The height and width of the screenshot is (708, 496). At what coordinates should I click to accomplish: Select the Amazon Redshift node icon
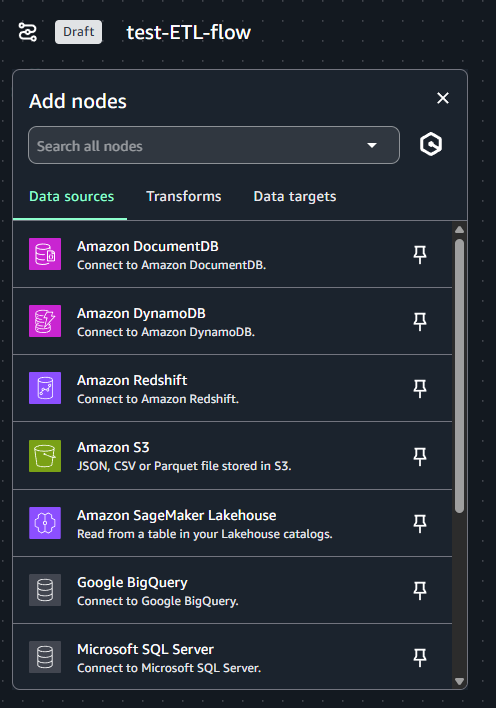point(45,388)
